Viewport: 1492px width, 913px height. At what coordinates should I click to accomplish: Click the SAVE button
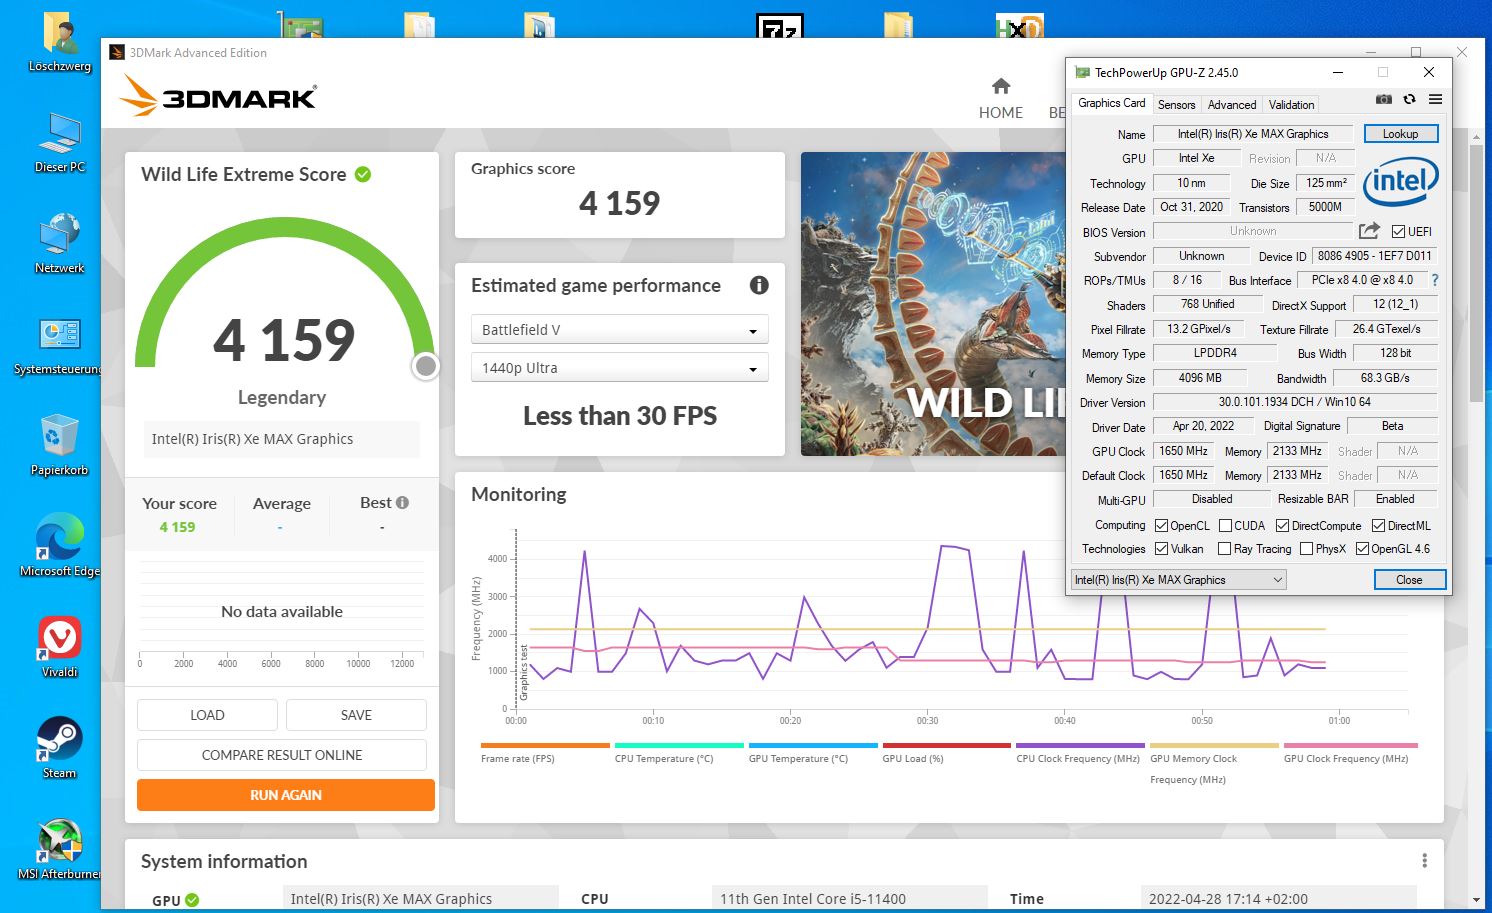click(356, 715)
